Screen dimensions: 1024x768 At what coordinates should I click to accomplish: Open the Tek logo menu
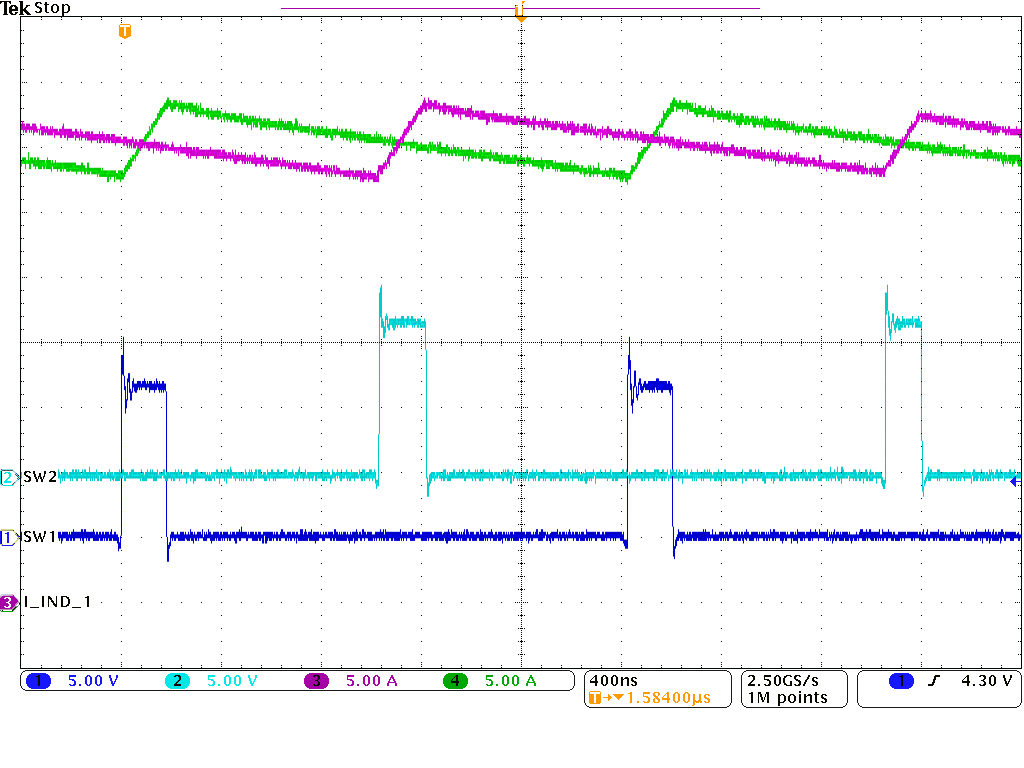(18, 9)
